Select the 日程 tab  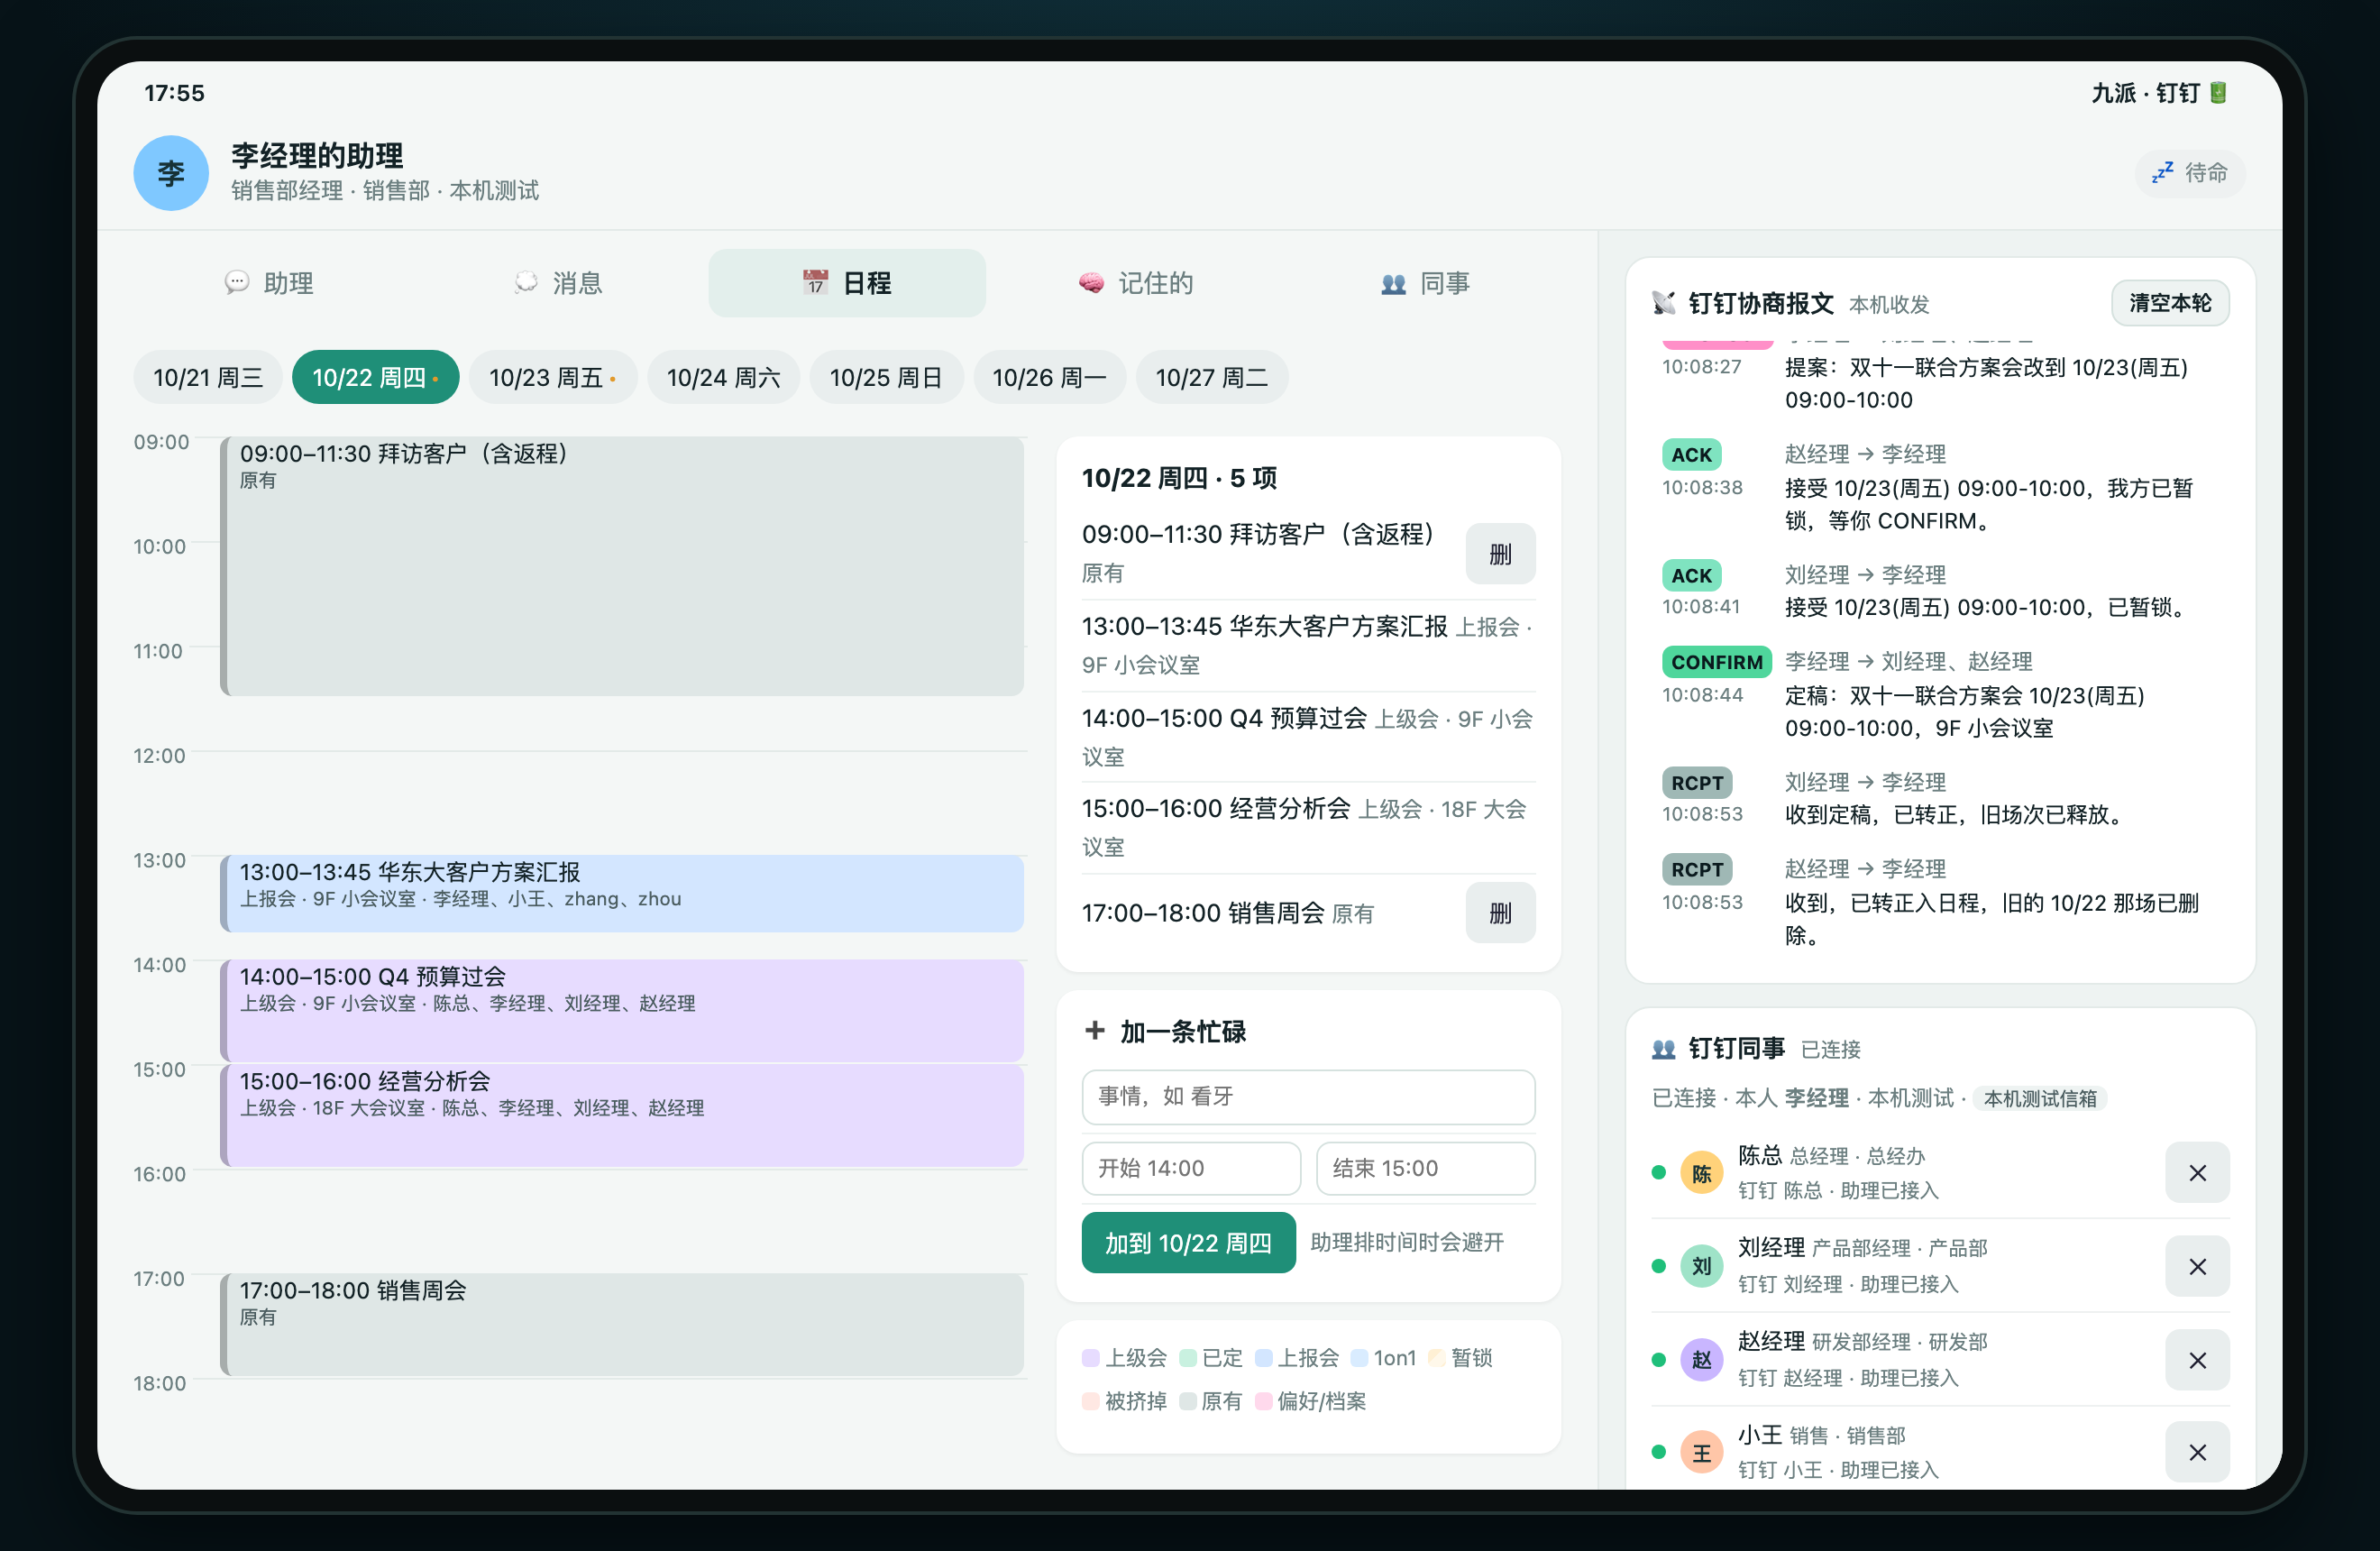[847, 283]
